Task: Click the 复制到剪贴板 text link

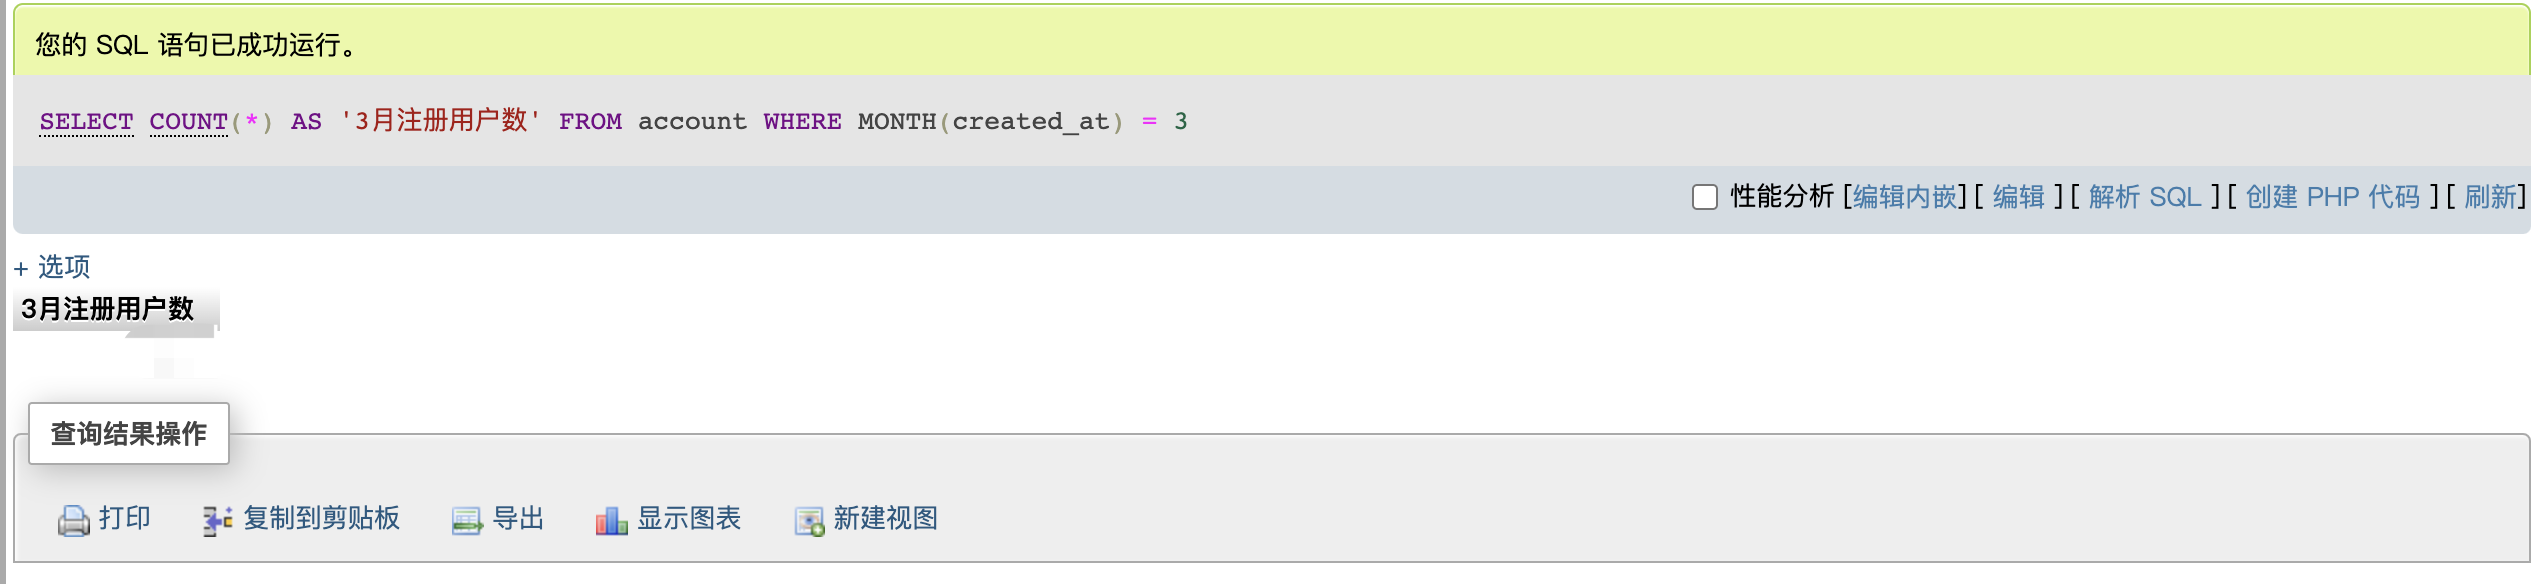Action: pos(321,518)
